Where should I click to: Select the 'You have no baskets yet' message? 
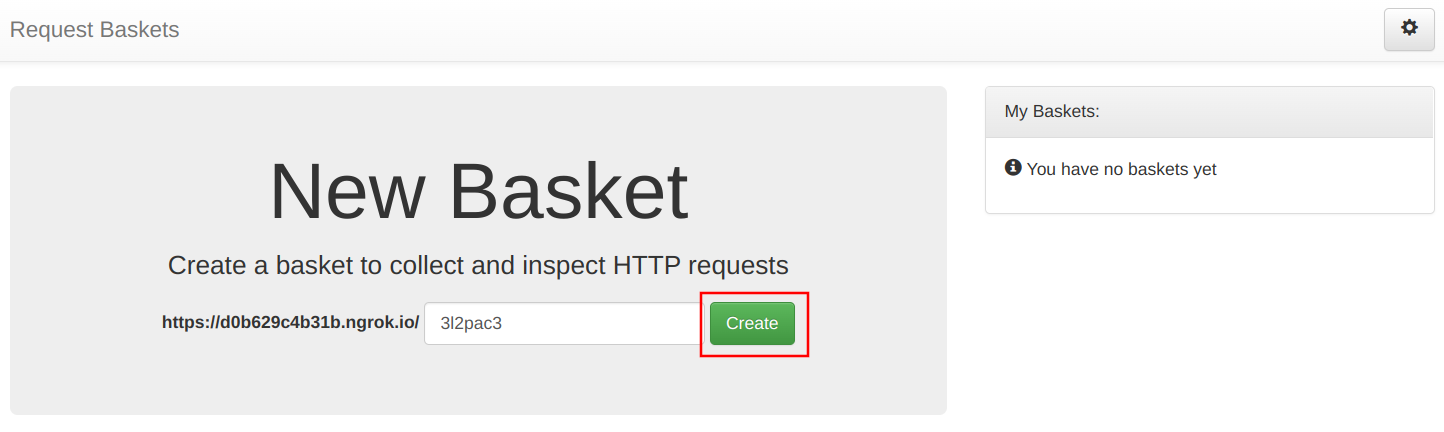click(1121, 170)
